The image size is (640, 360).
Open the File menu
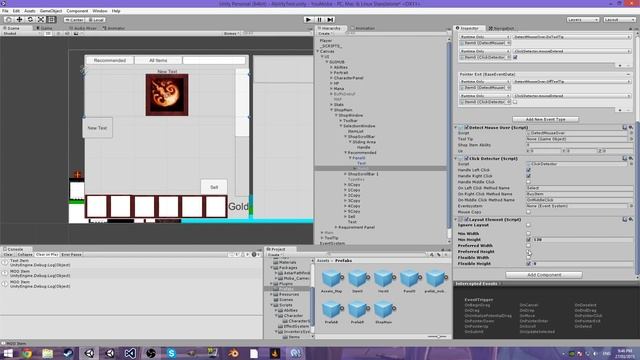pos(5,11)
